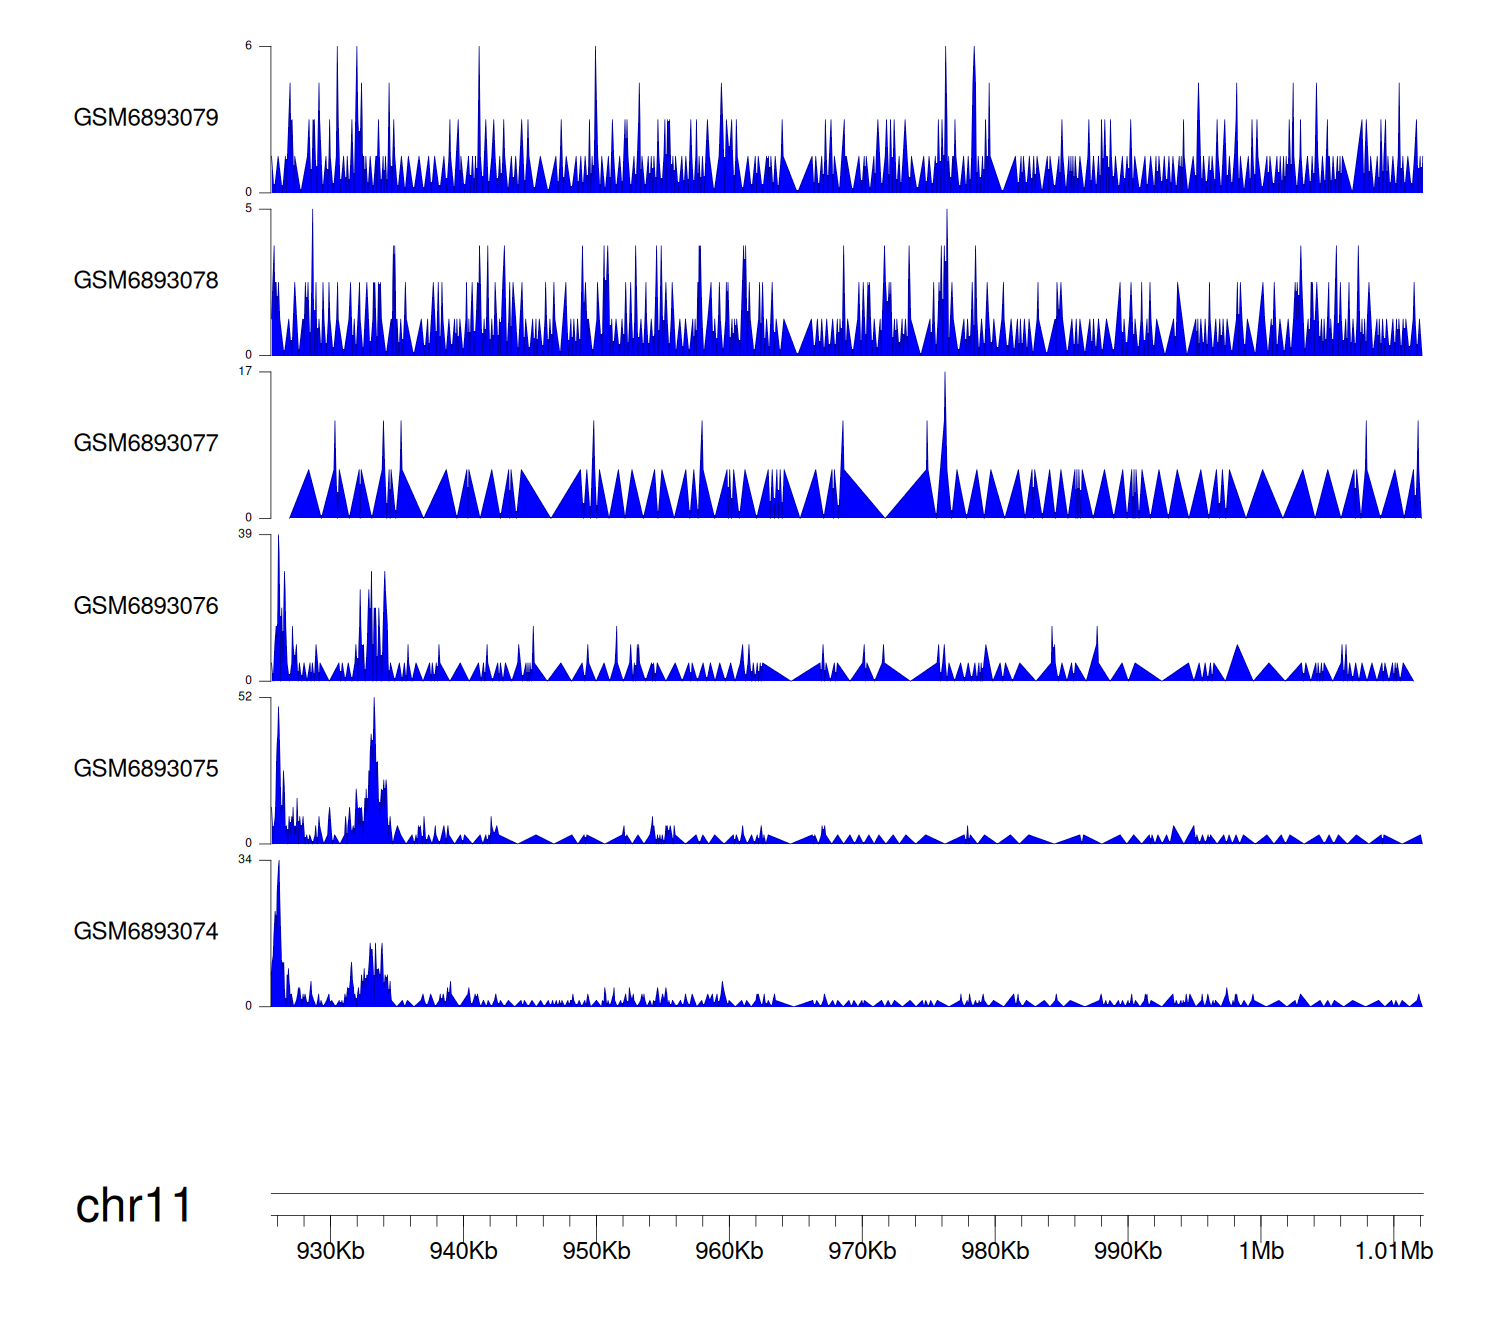The image size is (1500, 1320).
Task: Select the 960Kb axis label
Action: coord(729,1251)
